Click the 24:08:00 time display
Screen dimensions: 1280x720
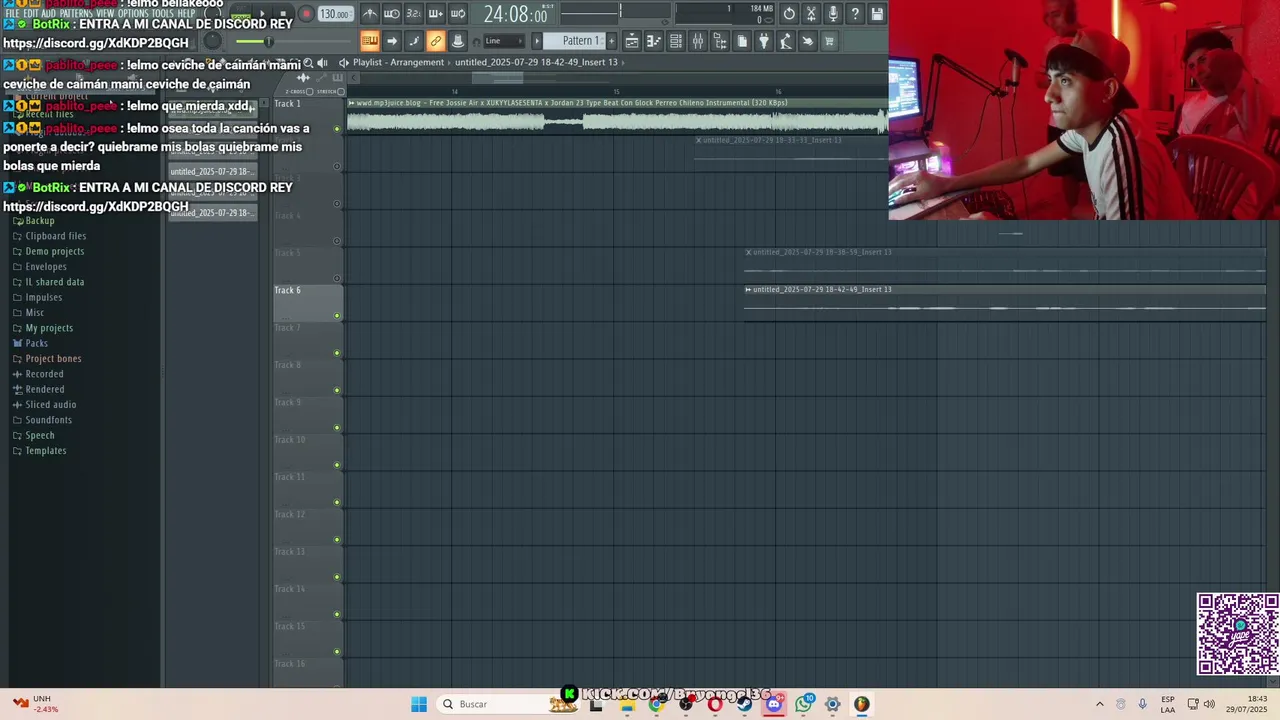pos(515,14)
